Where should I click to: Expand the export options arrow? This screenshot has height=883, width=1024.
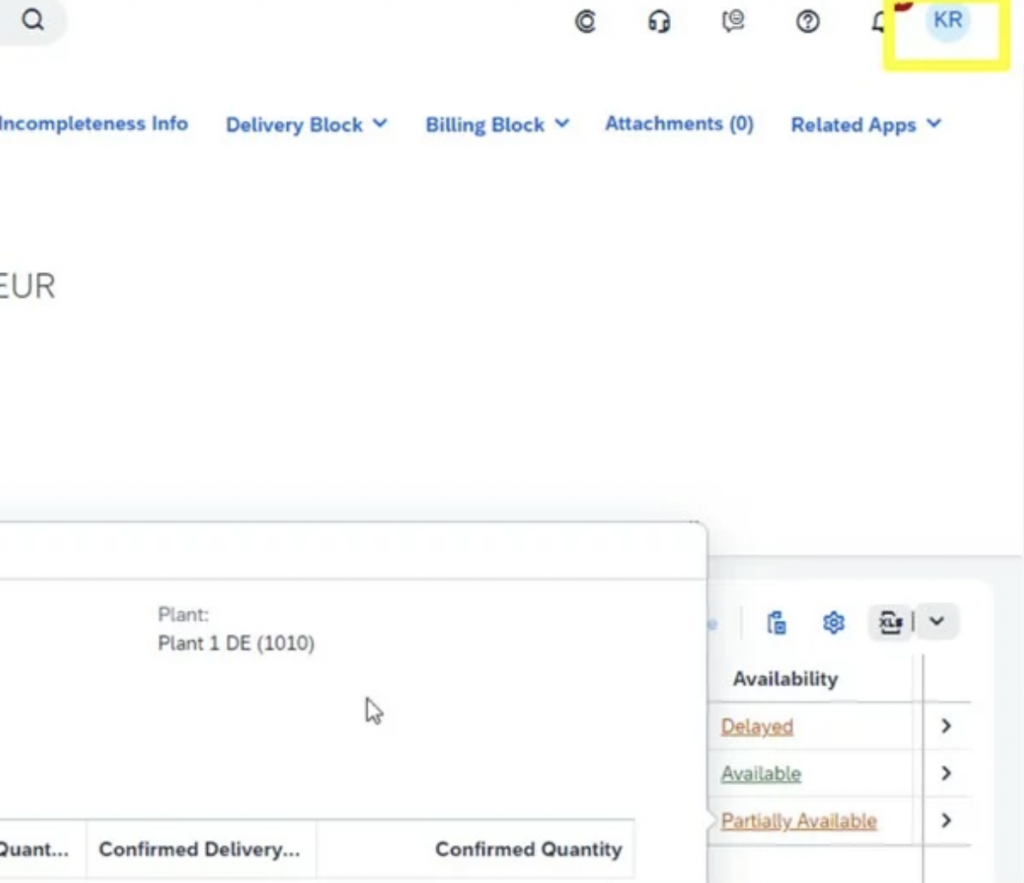(936, 622)
